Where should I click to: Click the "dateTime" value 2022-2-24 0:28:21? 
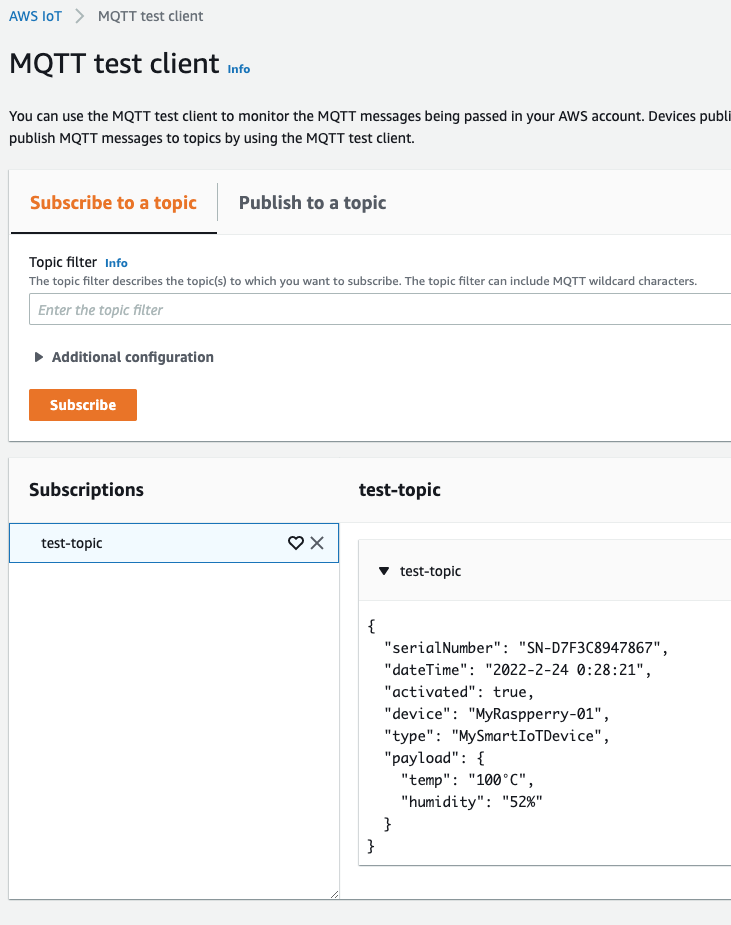564,670
